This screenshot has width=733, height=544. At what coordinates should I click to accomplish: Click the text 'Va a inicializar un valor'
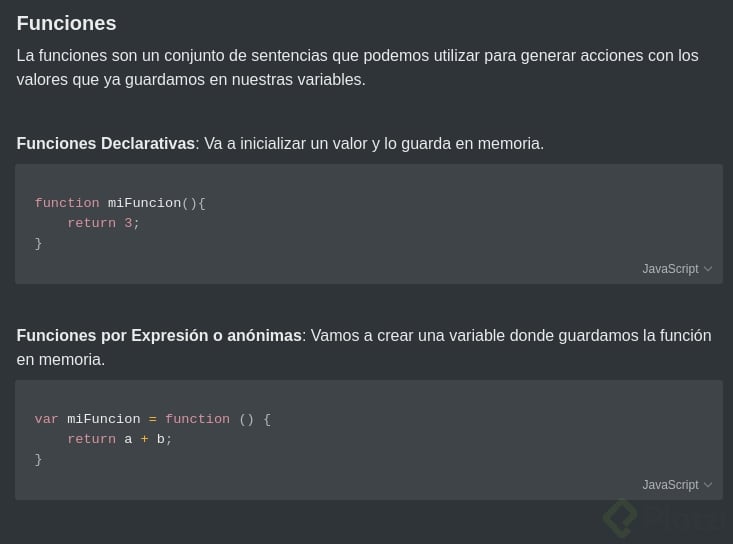tap(287, 143)
